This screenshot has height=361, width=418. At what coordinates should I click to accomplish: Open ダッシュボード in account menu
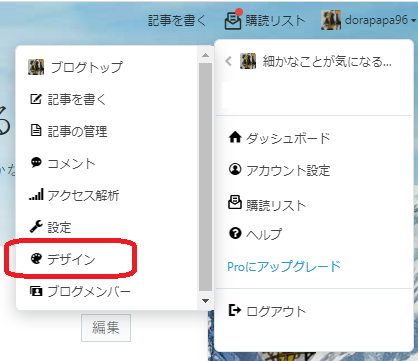(x=288, y=138)
